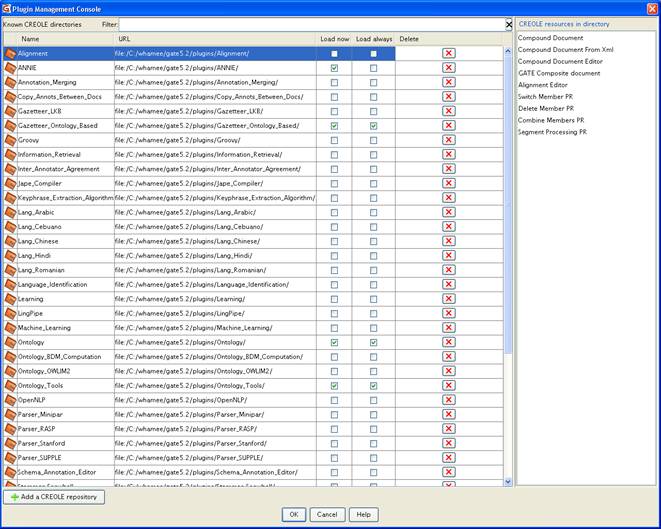
Task: Select 'GATE Composite document' entry
Action: (x=559, y=73)
